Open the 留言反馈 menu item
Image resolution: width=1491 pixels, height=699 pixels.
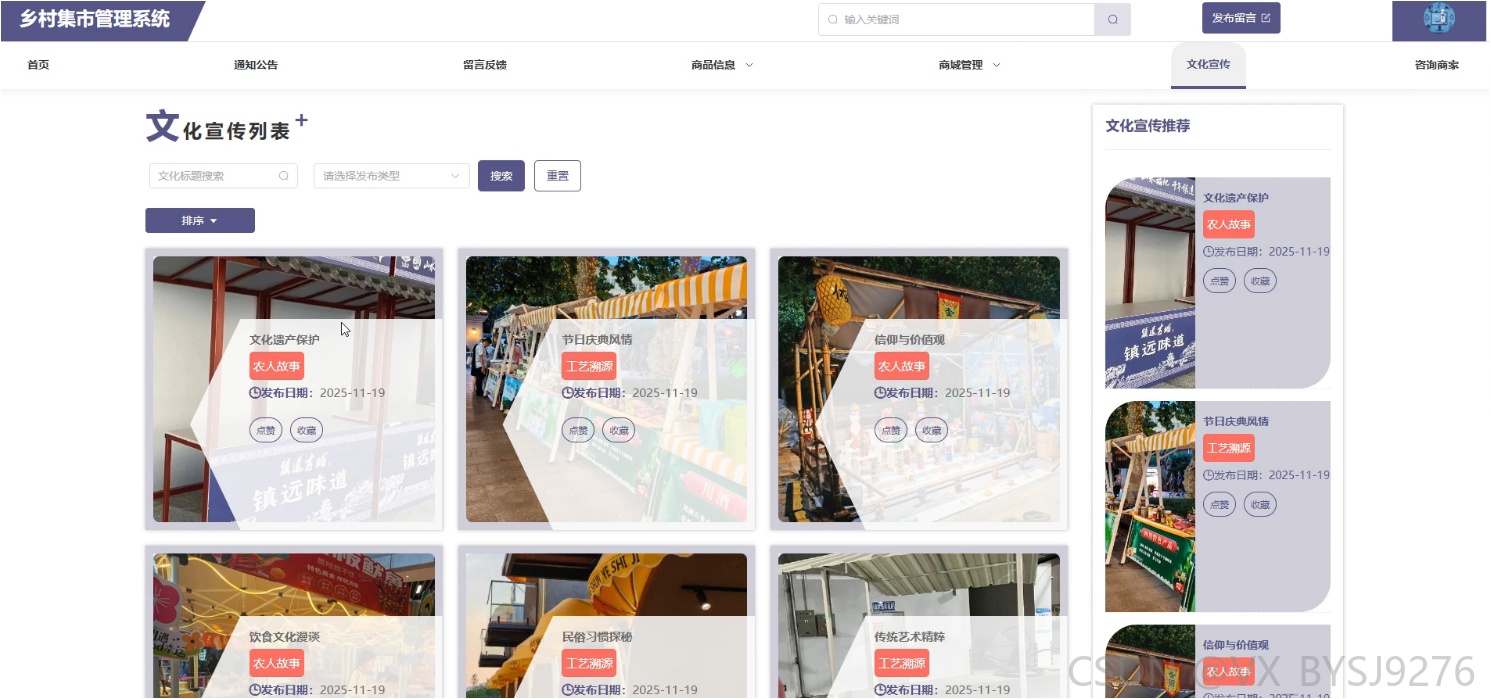[485, 65]
